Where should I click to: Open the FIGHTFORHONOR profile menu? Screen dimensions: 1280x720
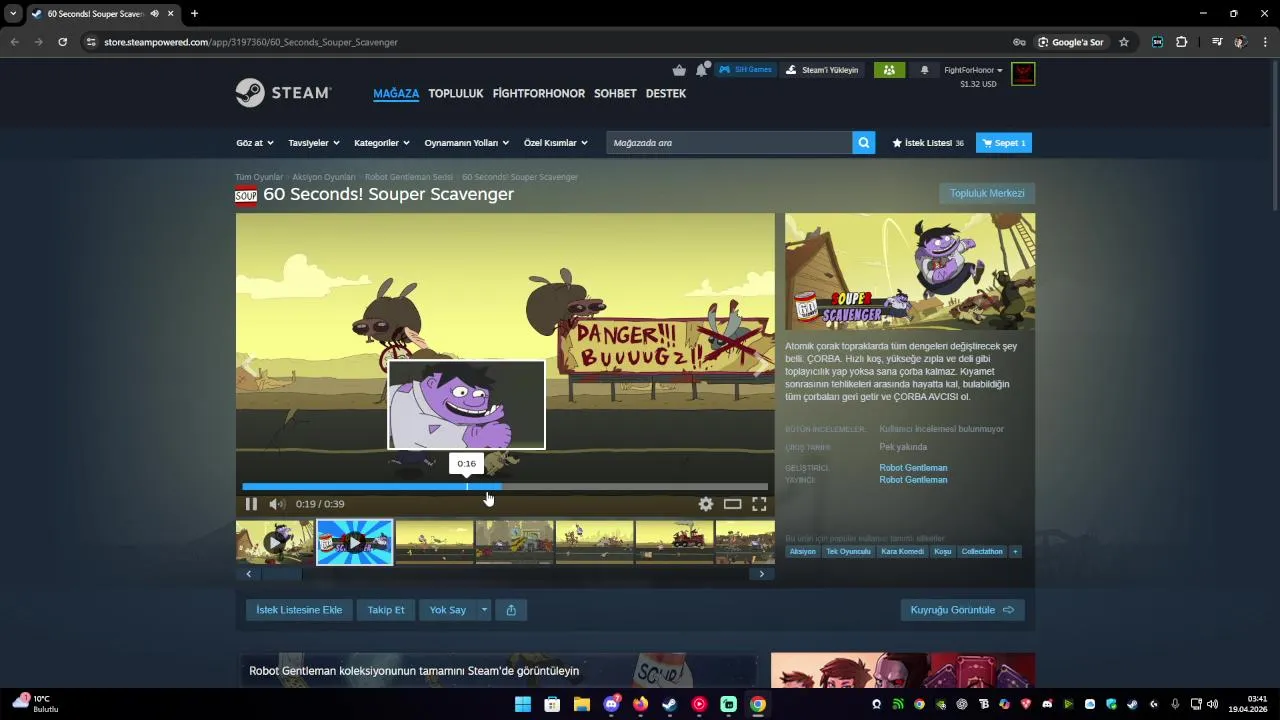pos(539,93)
